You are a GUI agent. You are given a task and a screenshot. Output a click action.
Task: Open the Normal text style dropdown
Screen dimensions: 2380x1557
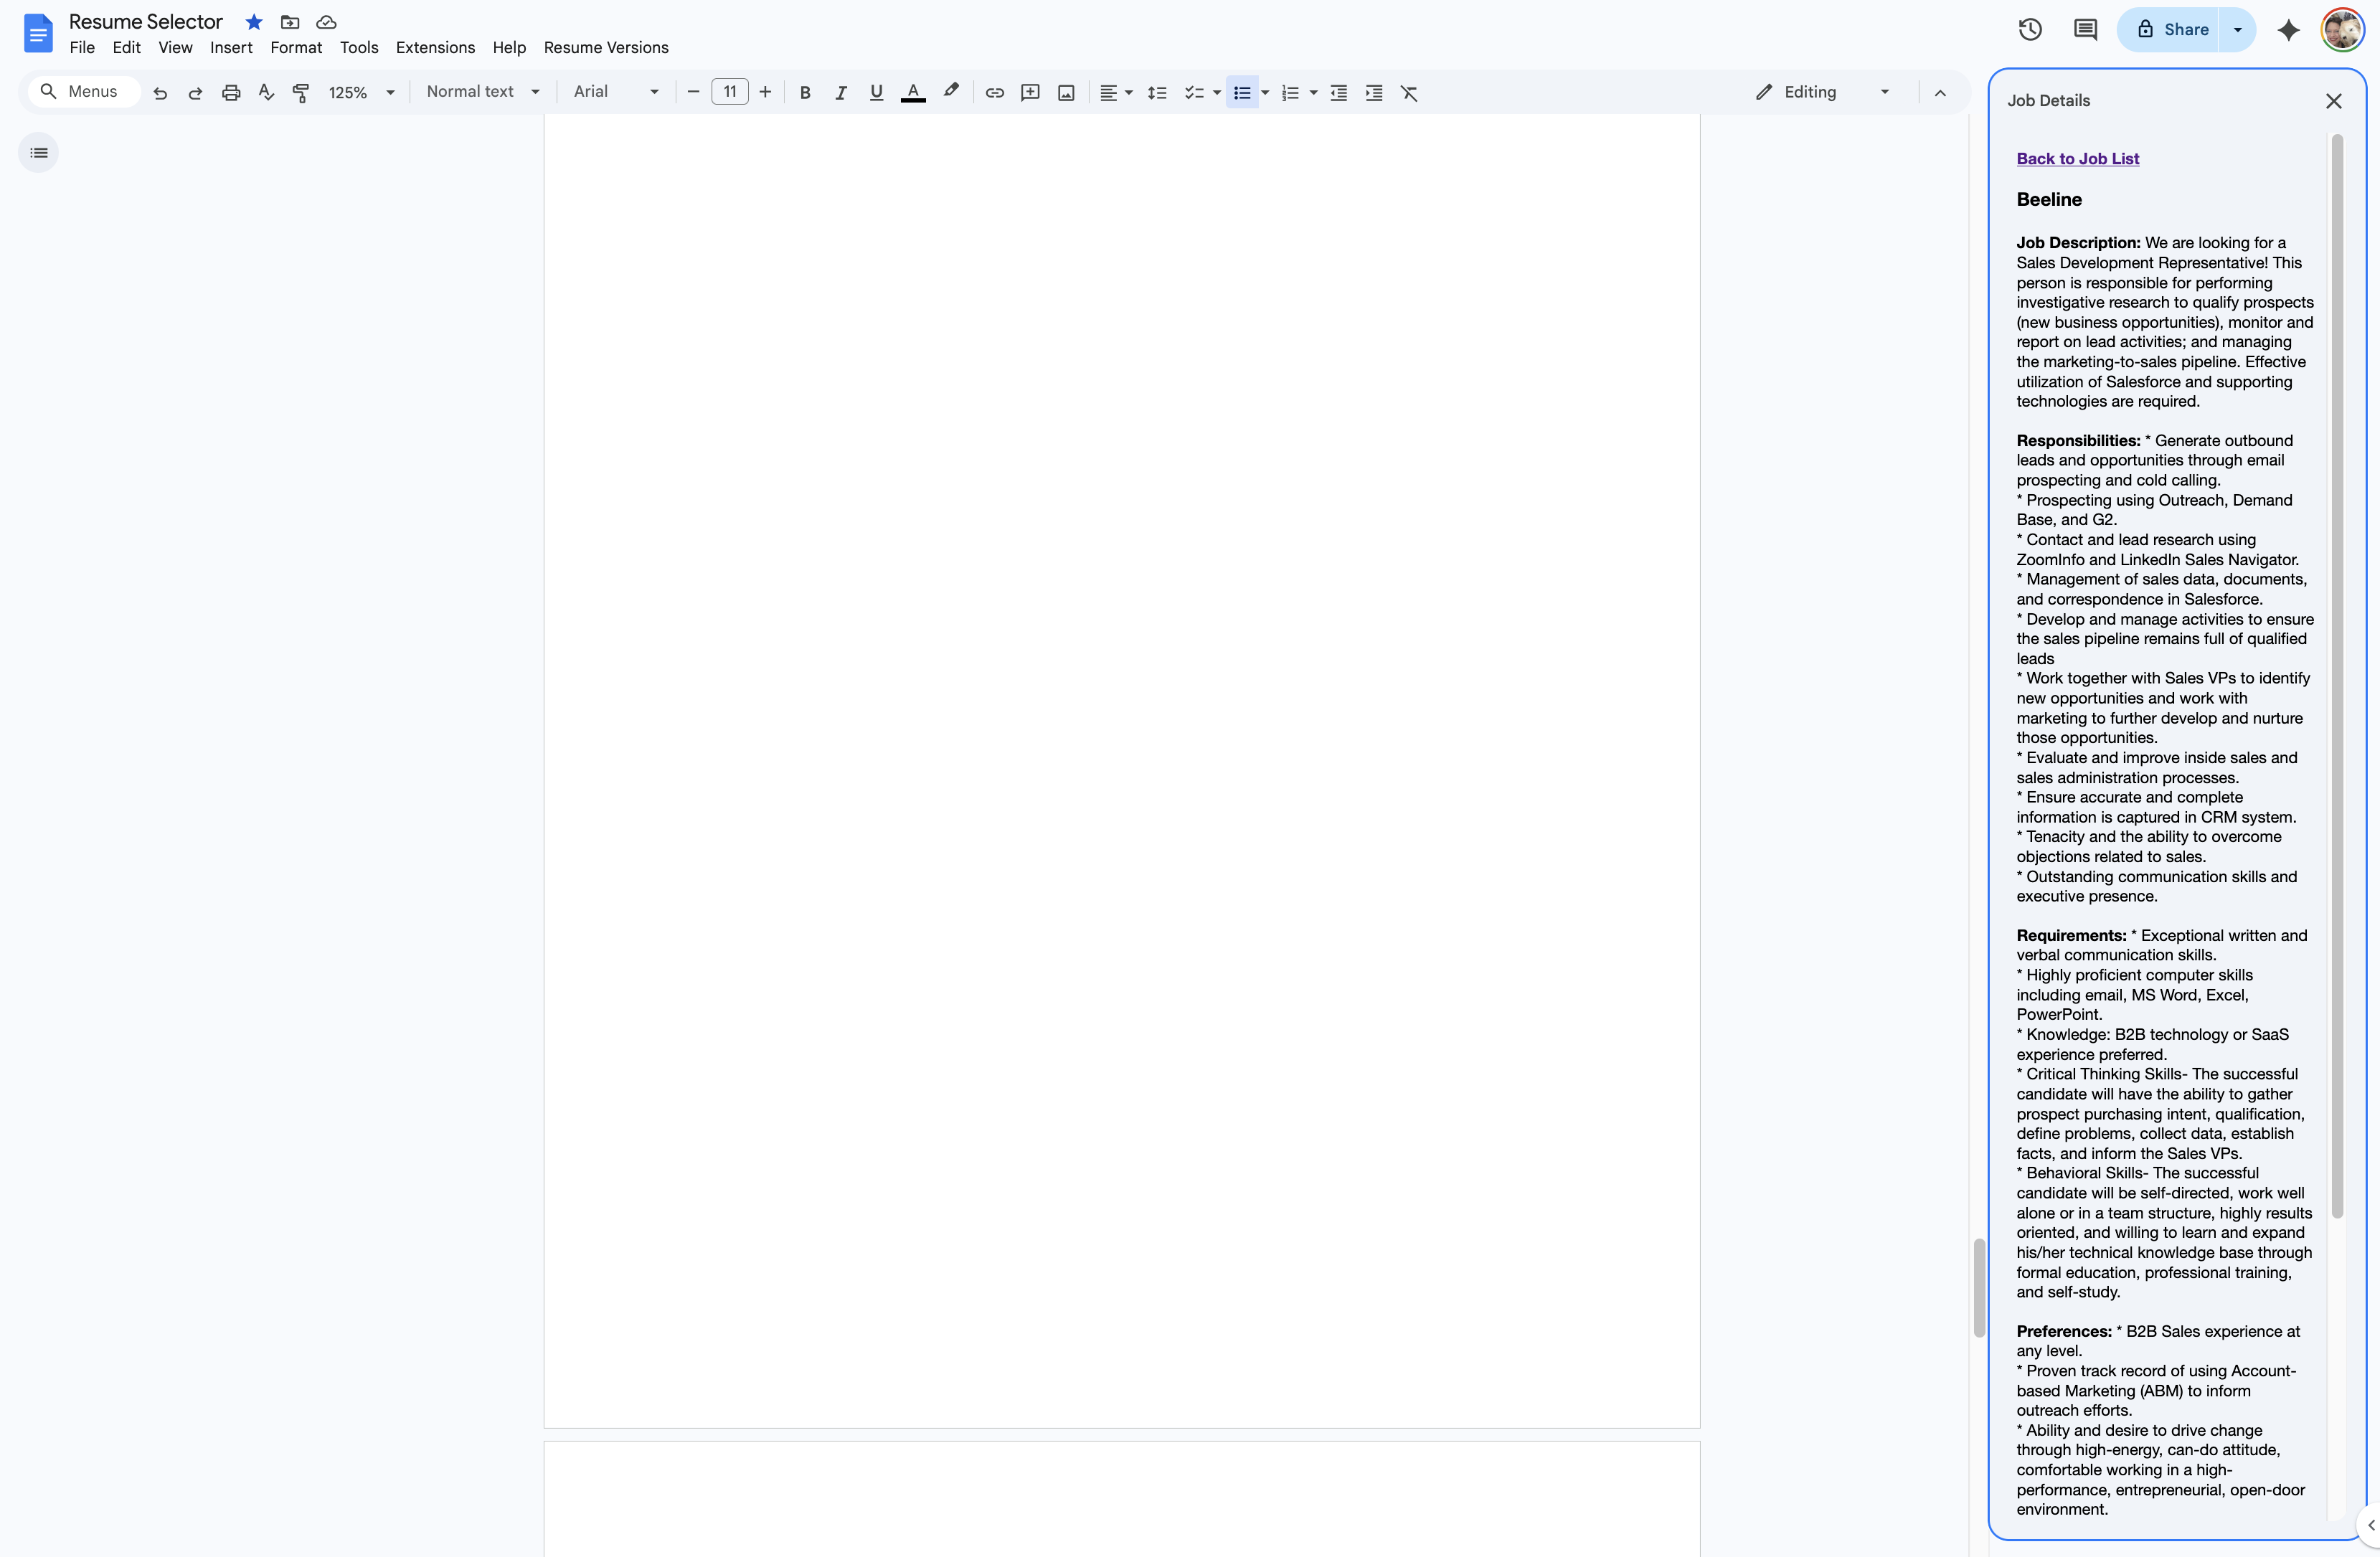coord(483,92)
